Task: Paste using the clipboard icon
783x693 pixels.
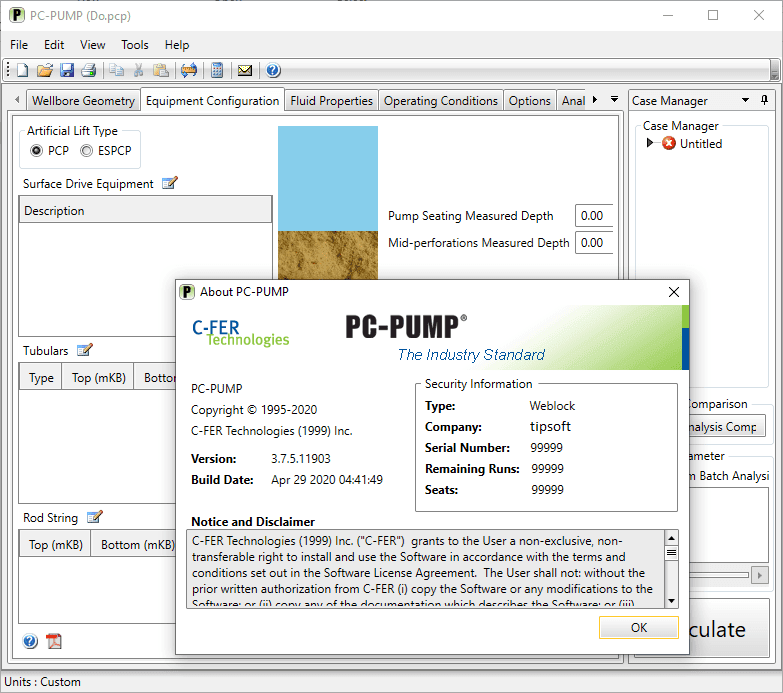Action: point(161,70)
